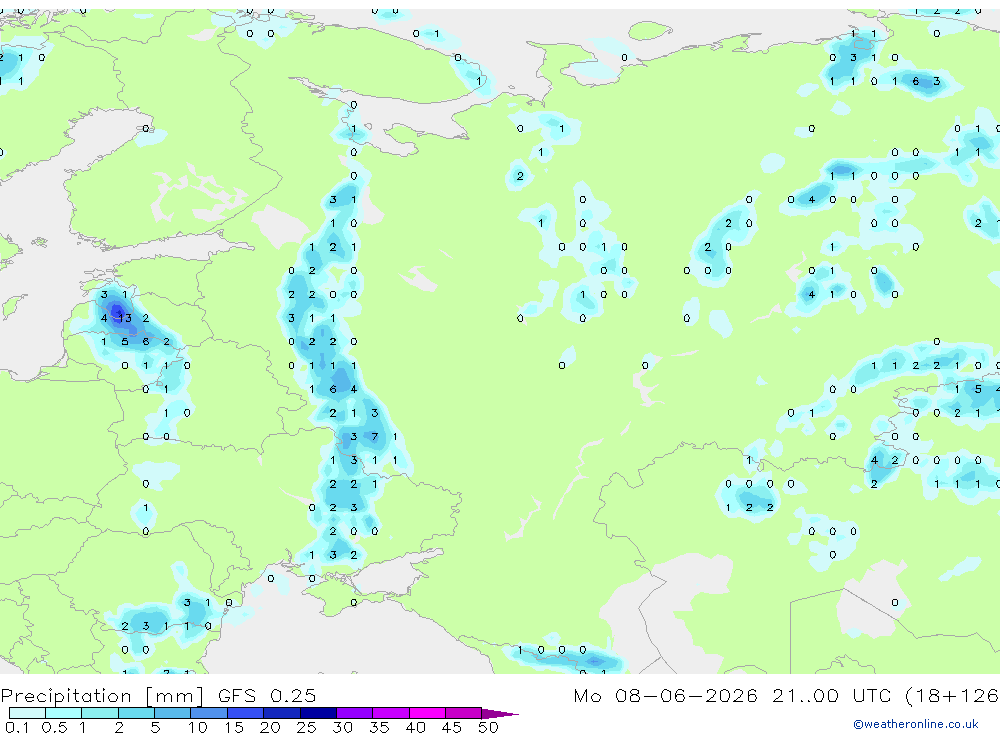
Task: Select the 15–20 mm legend swatch
Action: [246, 713]
